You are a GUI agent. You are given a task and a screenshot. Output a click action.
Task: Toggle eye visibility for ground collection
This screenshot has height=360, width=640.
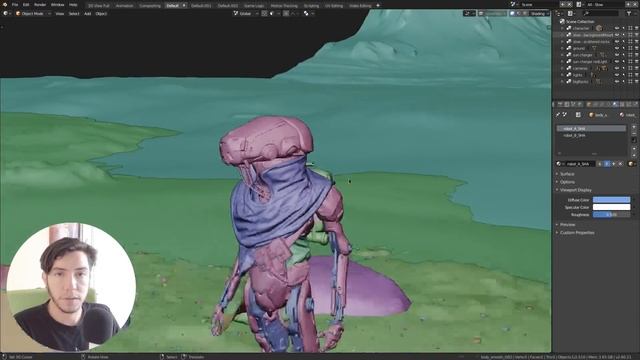[x=617, y=48]
